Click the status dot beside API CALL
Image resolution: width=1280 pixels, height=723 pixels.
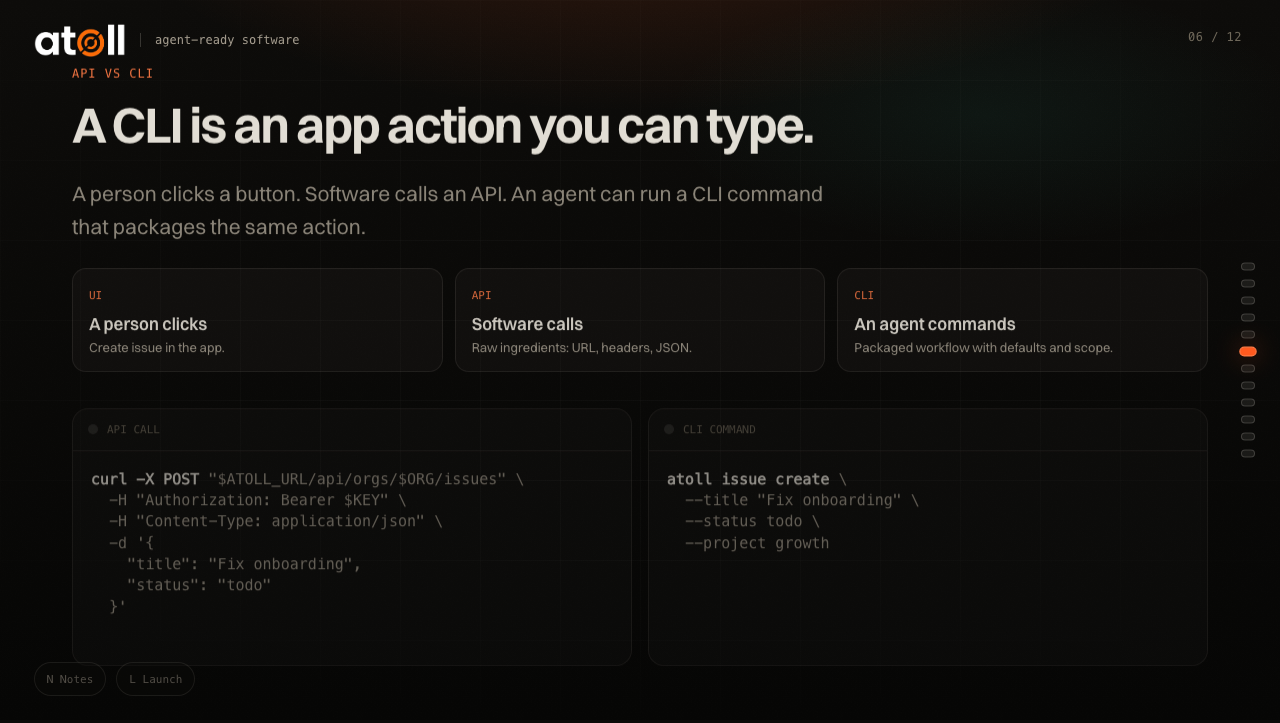[x=93, y=429]
